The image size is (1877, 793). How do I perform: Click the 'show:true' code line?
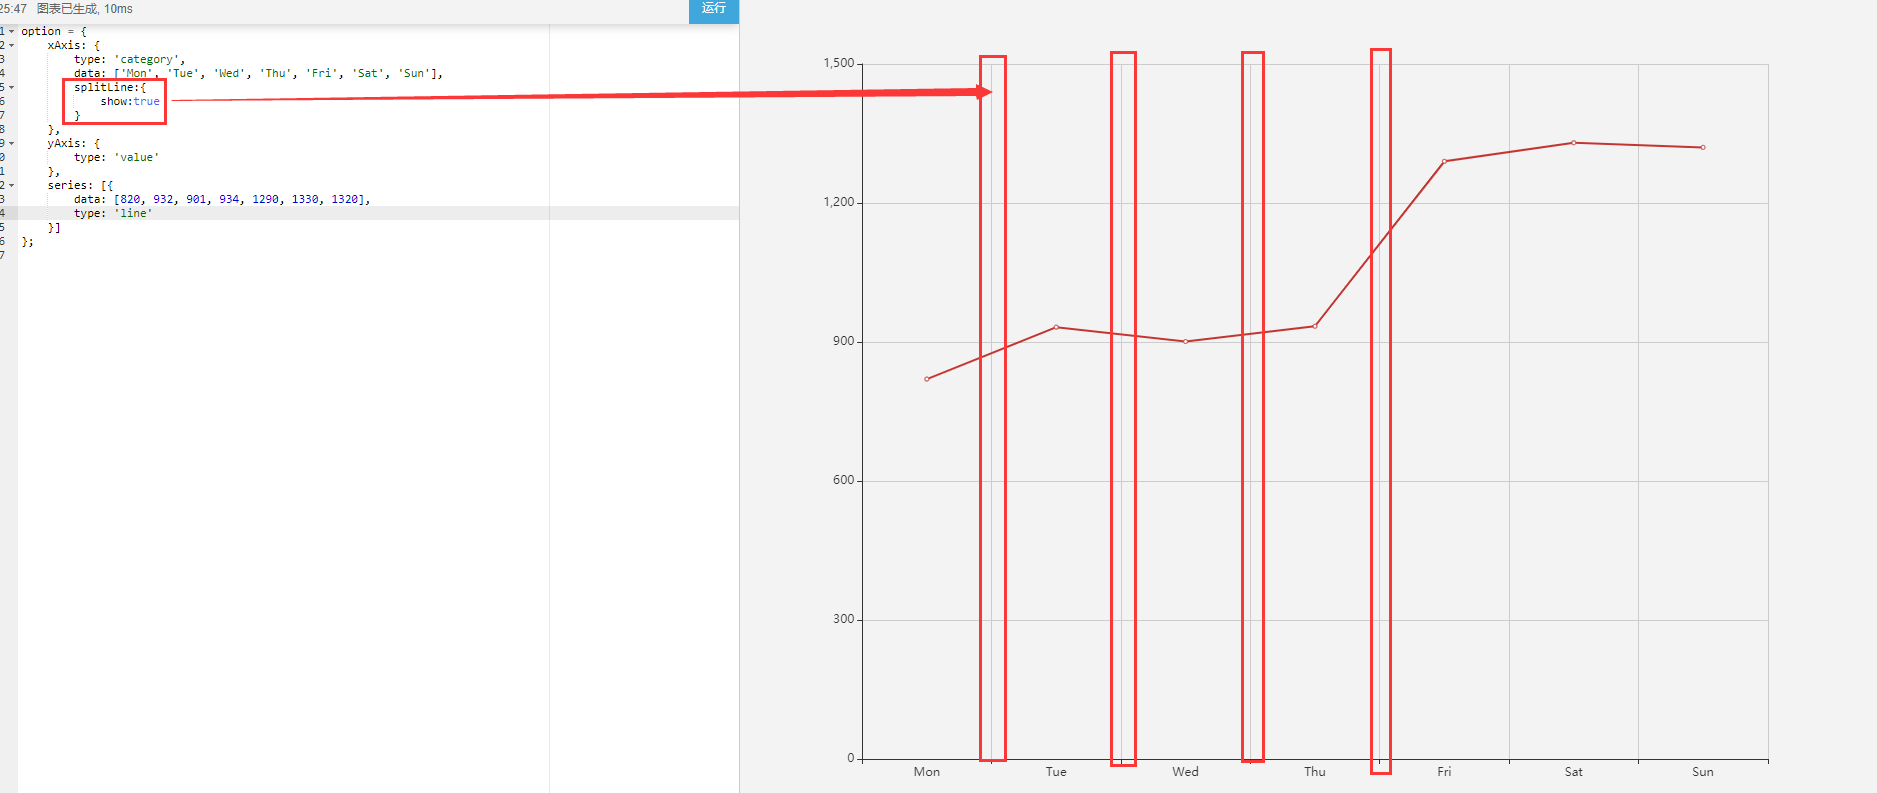pyautogui.click(x=130, y=102)
